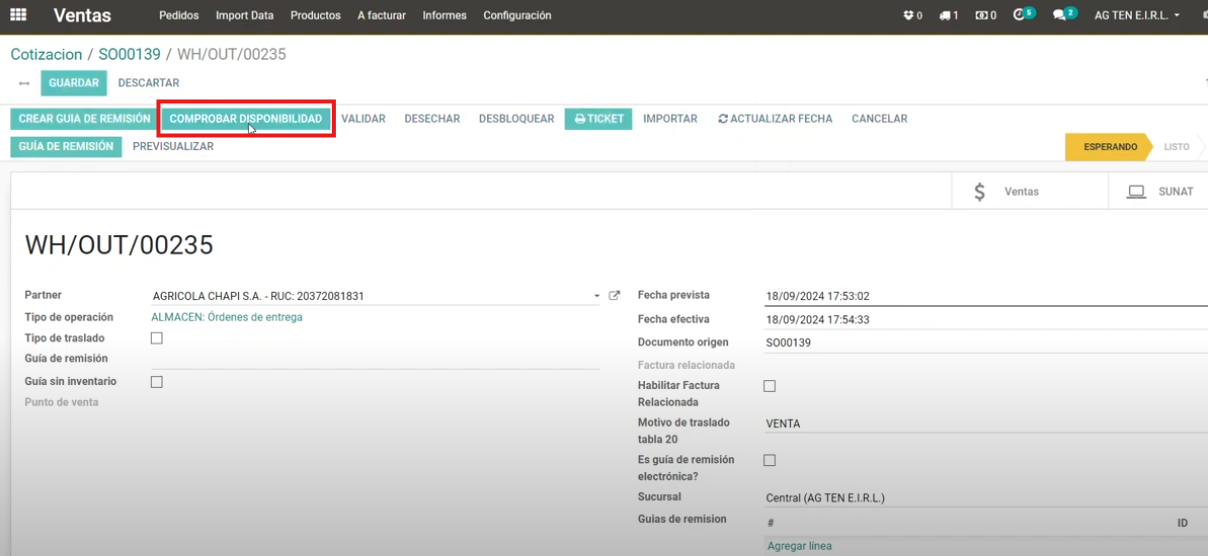The width and height of the screenshot is (1208, 556).
Task: Open the conversations chat bubbles icon
Action: pyautogui.click(x=1064, y=15)
